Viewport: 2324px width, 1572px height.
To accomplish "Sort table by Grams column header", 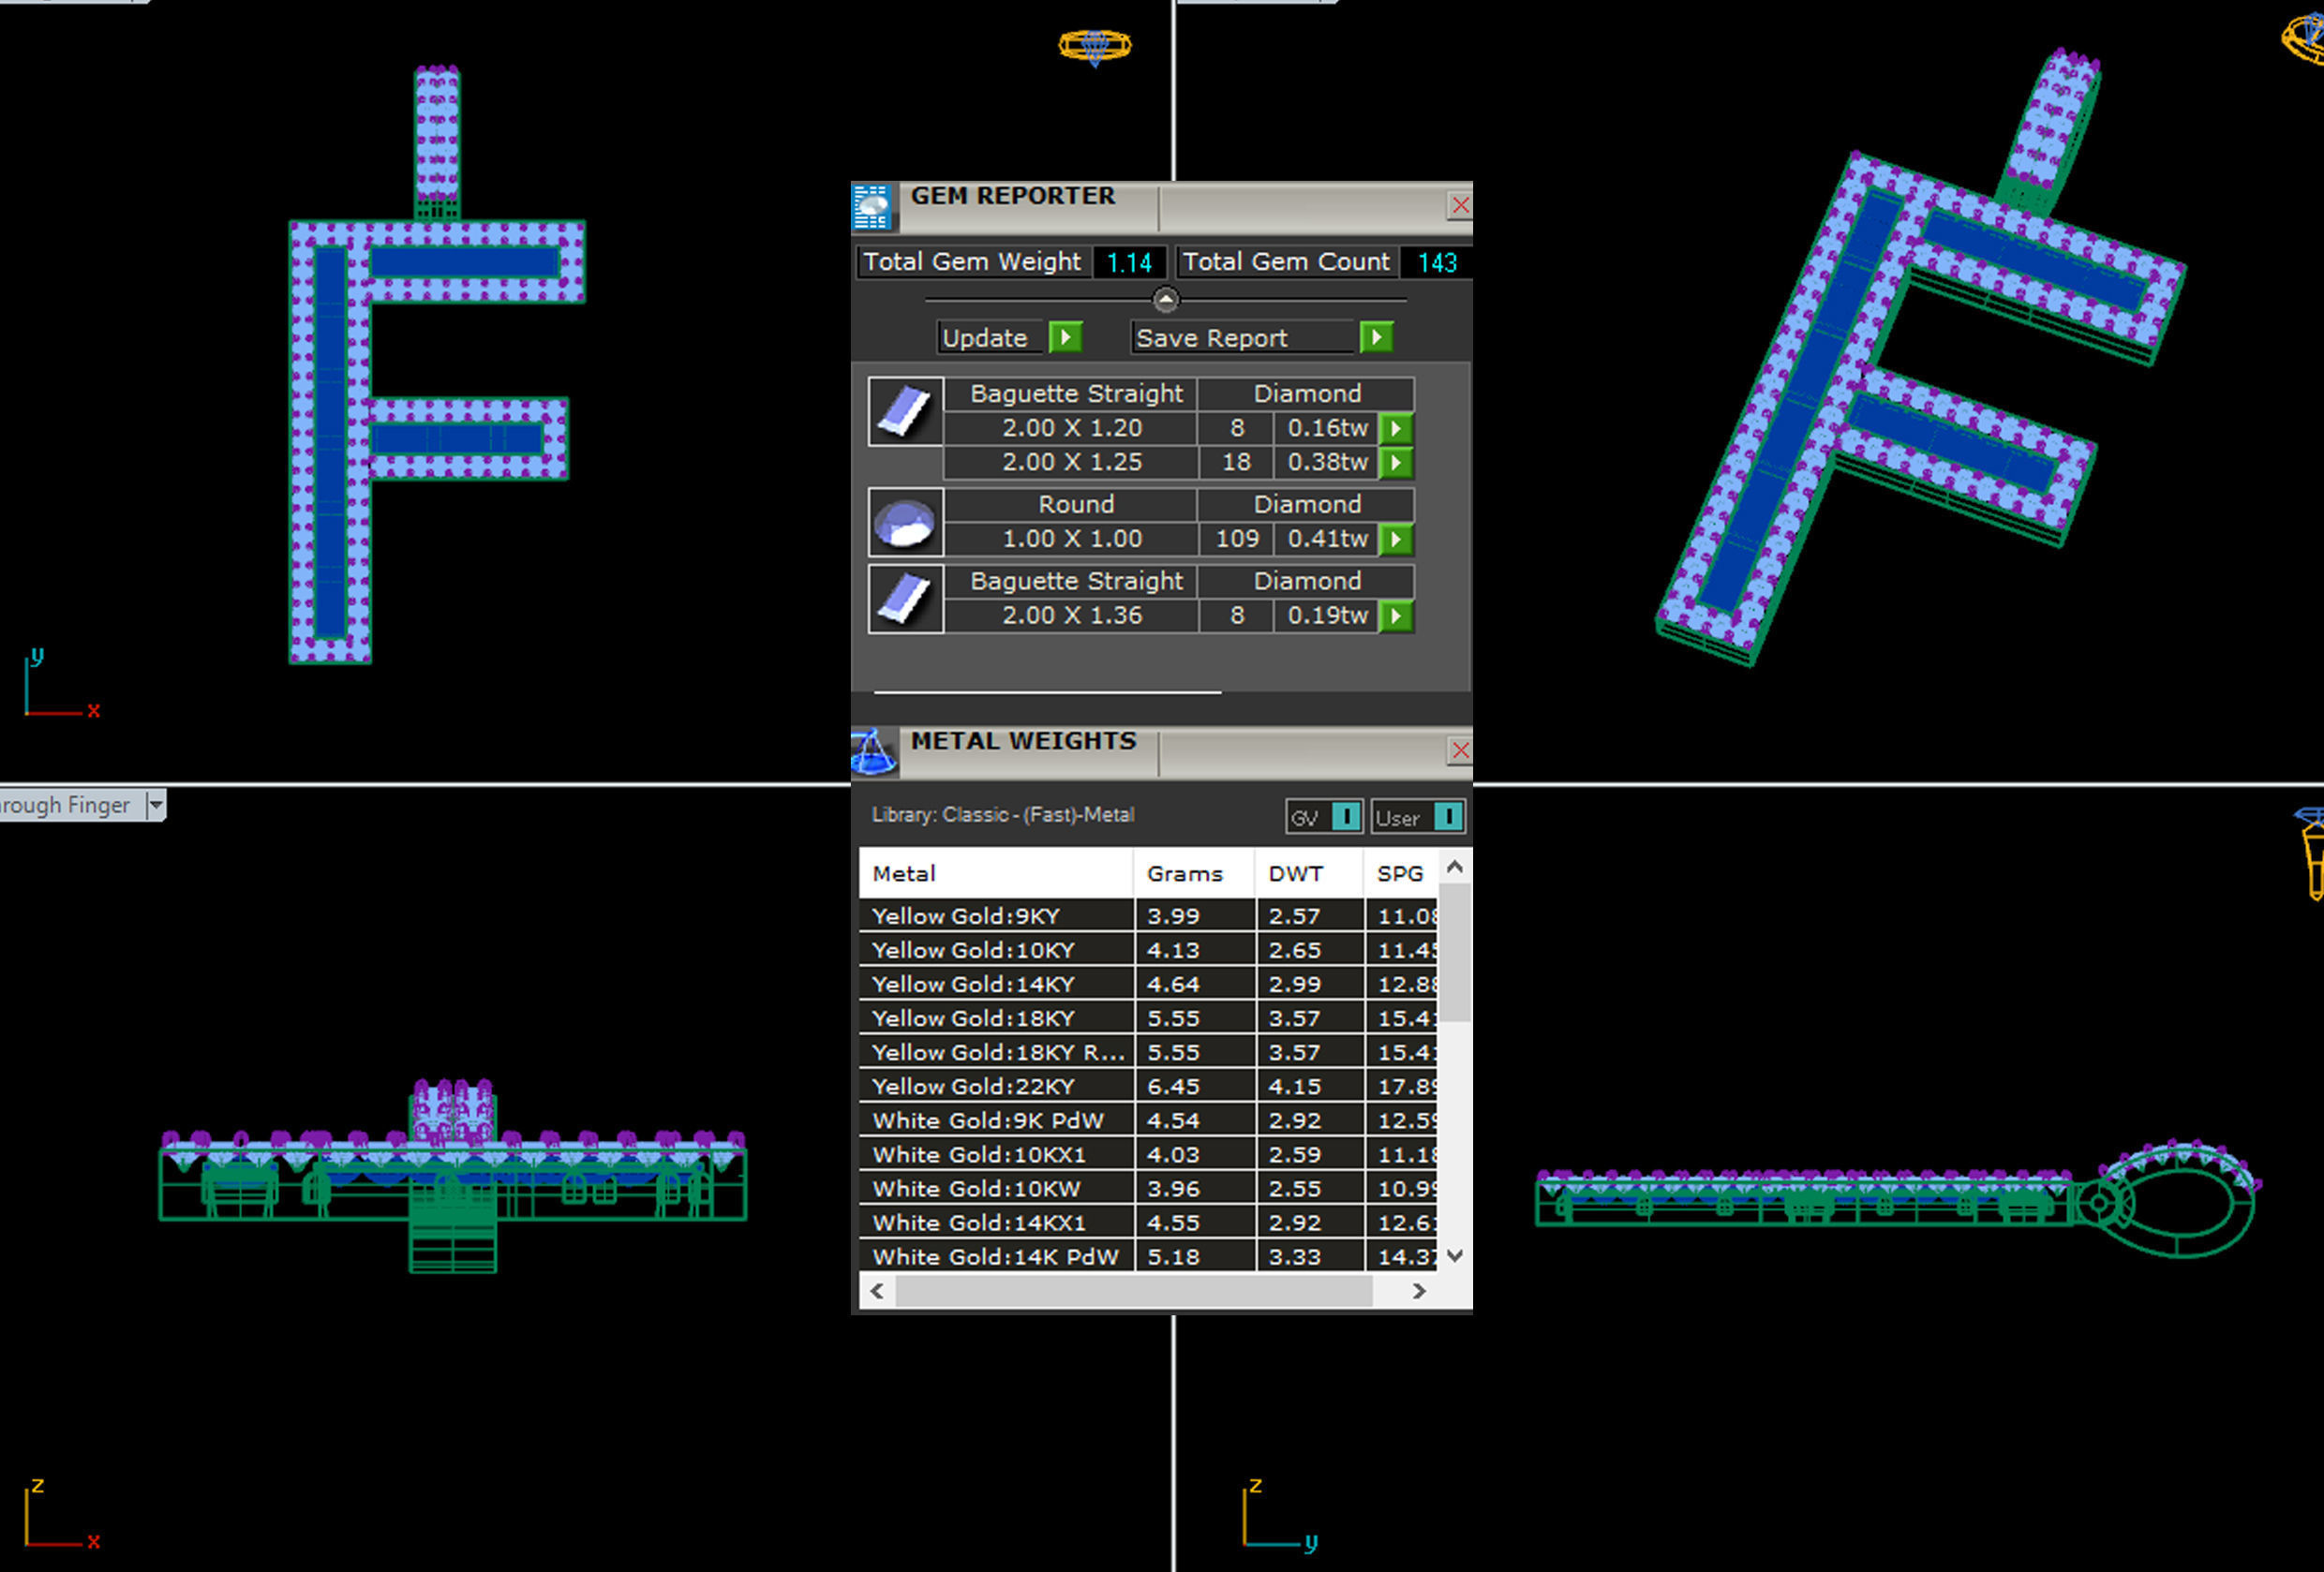I will [x=1185, y=874].
